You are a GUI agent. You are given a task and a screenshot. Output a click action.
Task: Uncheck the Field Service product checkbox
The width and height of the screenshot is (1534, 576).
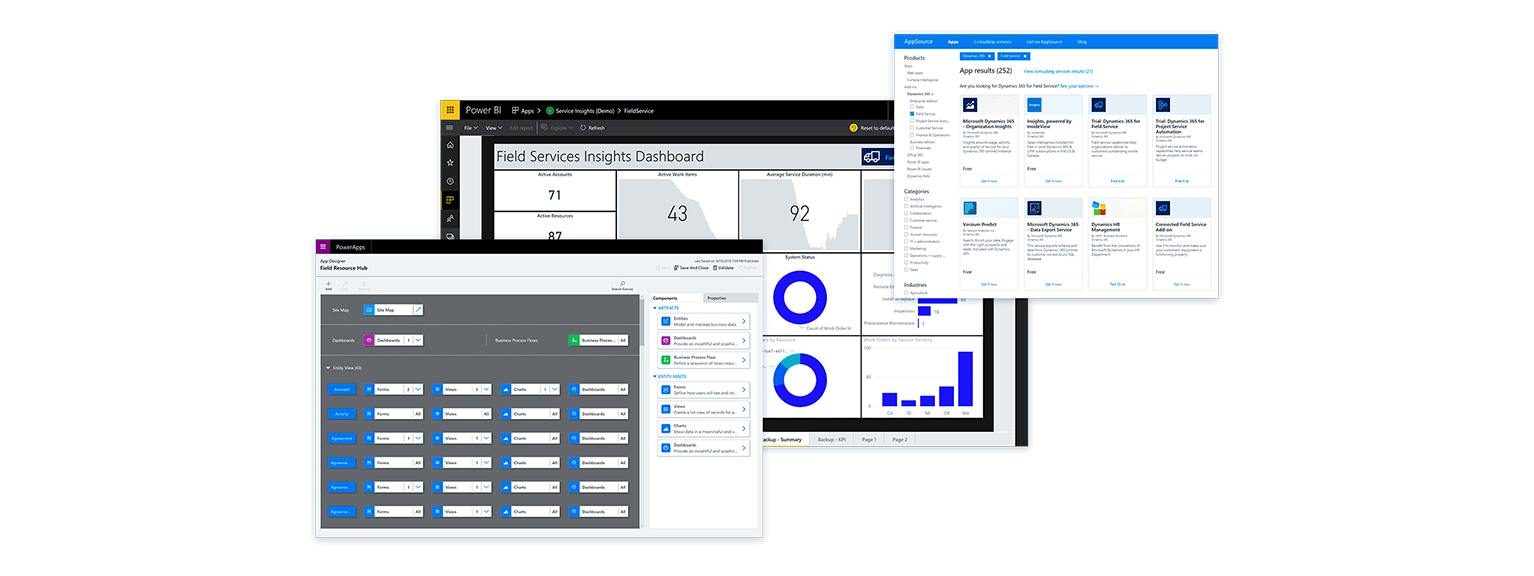point(912,114)
